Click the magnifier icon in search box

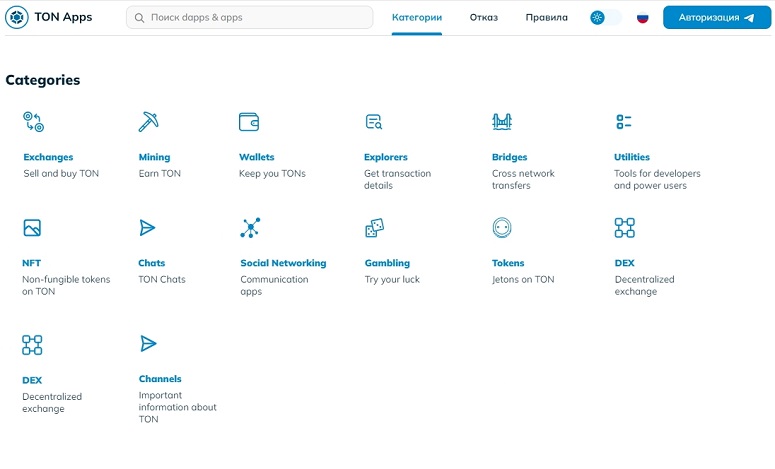[x=139, y=18]
